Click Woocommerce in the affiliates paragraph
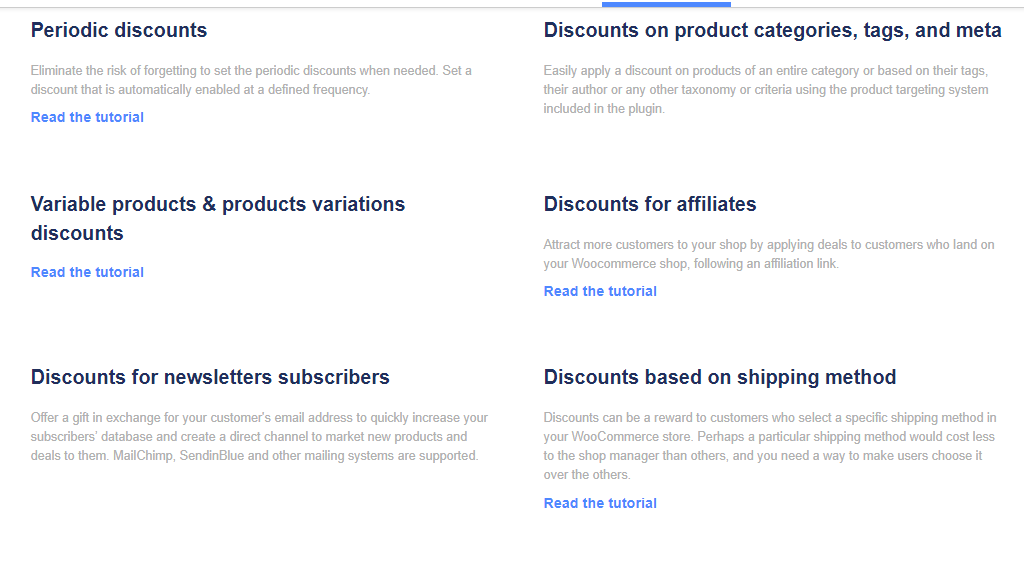 point(614,264)
